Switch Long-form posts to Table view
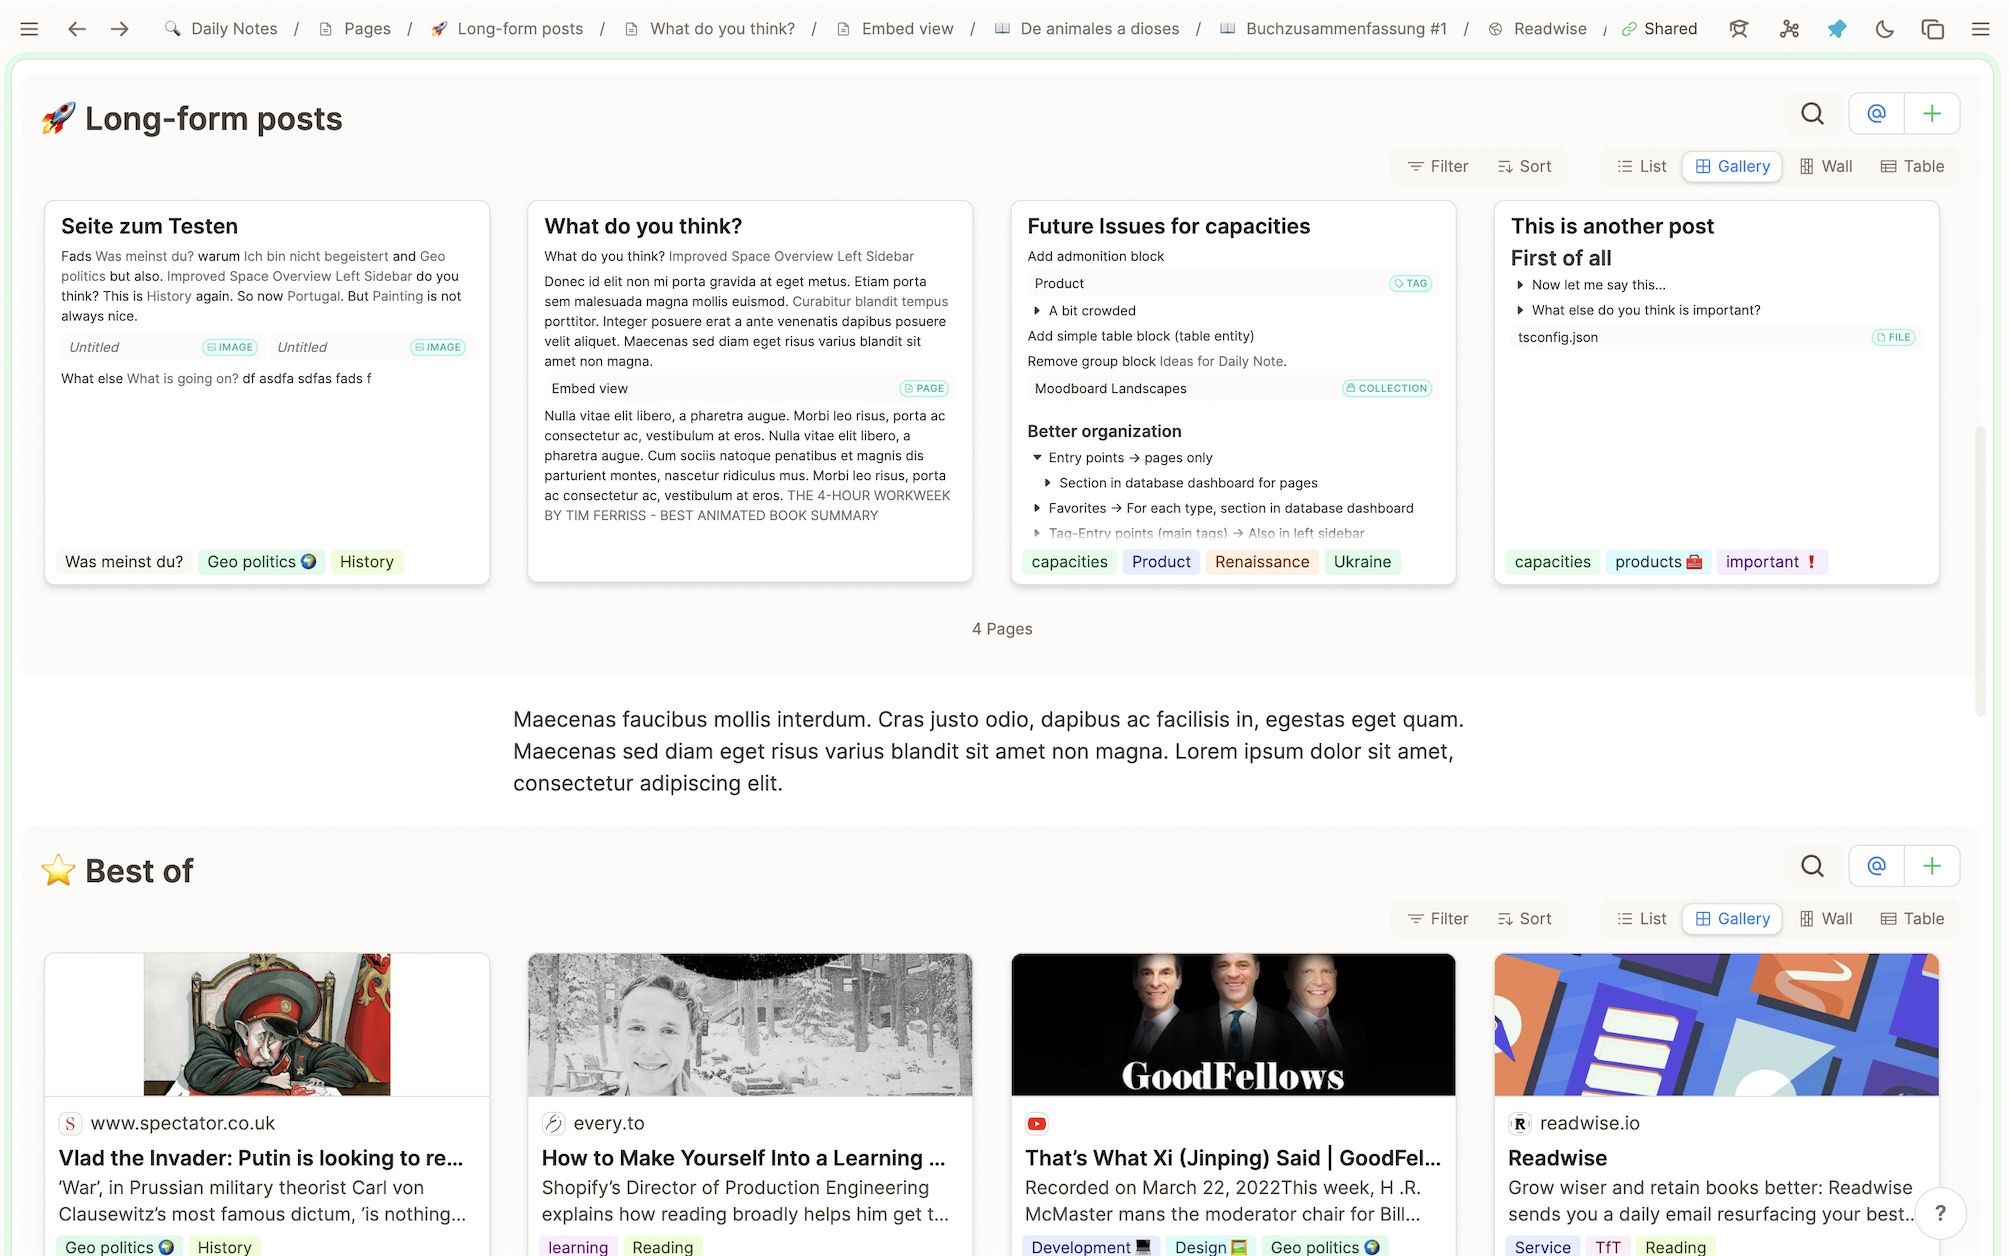 (1911, 166)
